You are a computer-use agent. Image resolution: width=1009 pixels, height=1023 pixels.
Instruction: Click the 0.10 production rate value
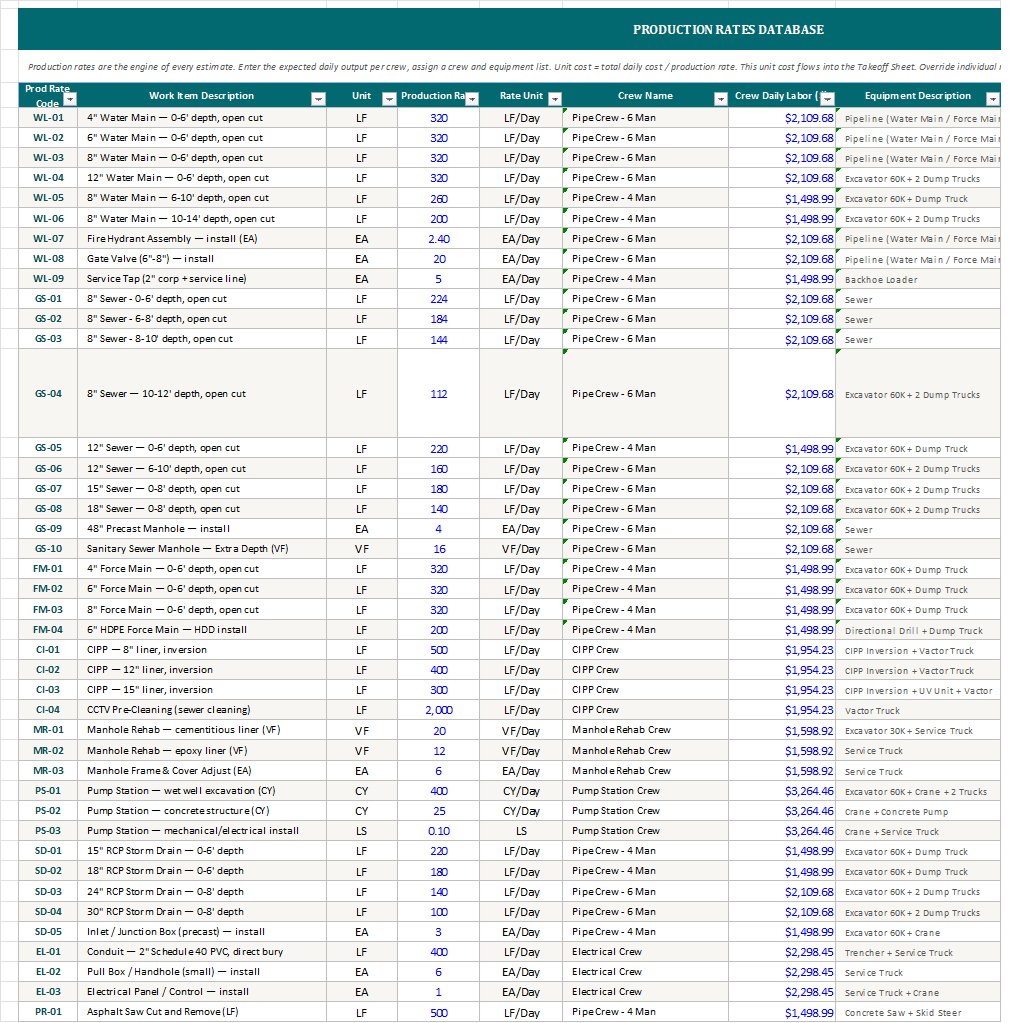(438, 831)
